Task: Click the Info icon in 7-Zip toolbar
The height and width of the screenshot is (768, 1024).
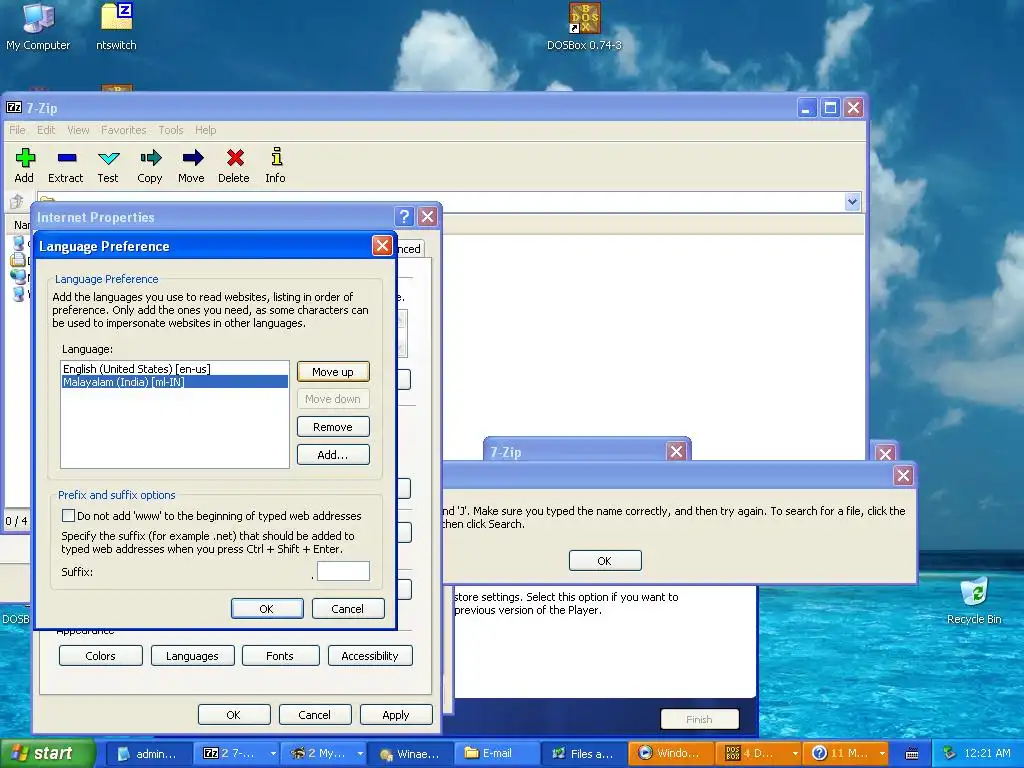Action: 276,166
